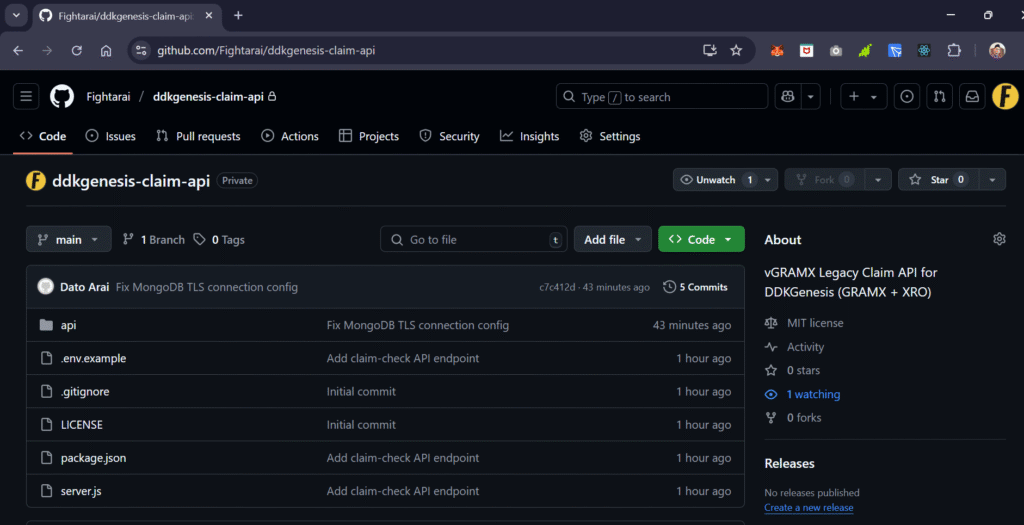Click the Unwatch button
Image resolution: width=1024 pixels, height=525 pixels.
click(716, 180)
